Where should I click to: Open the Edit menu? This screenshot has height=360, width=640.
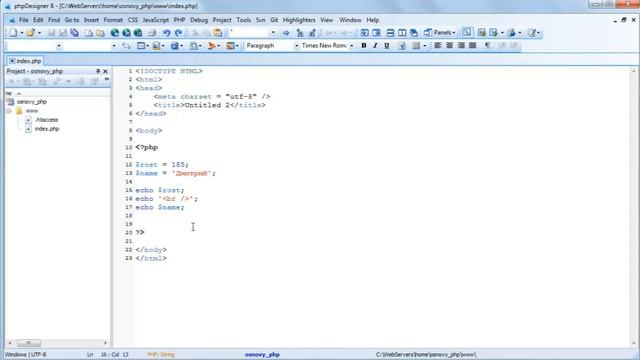pyautogui.click(x=38, y=20)
